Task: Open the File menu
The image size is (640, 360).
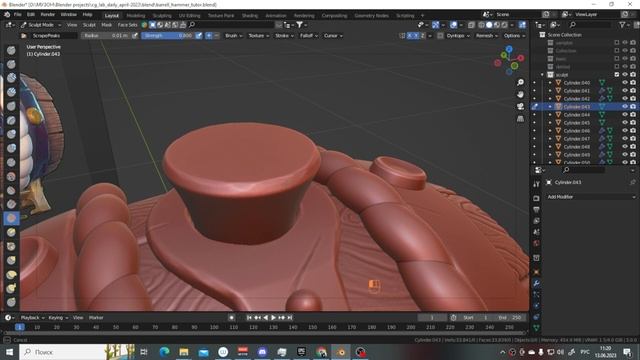Action: point(18,15)
